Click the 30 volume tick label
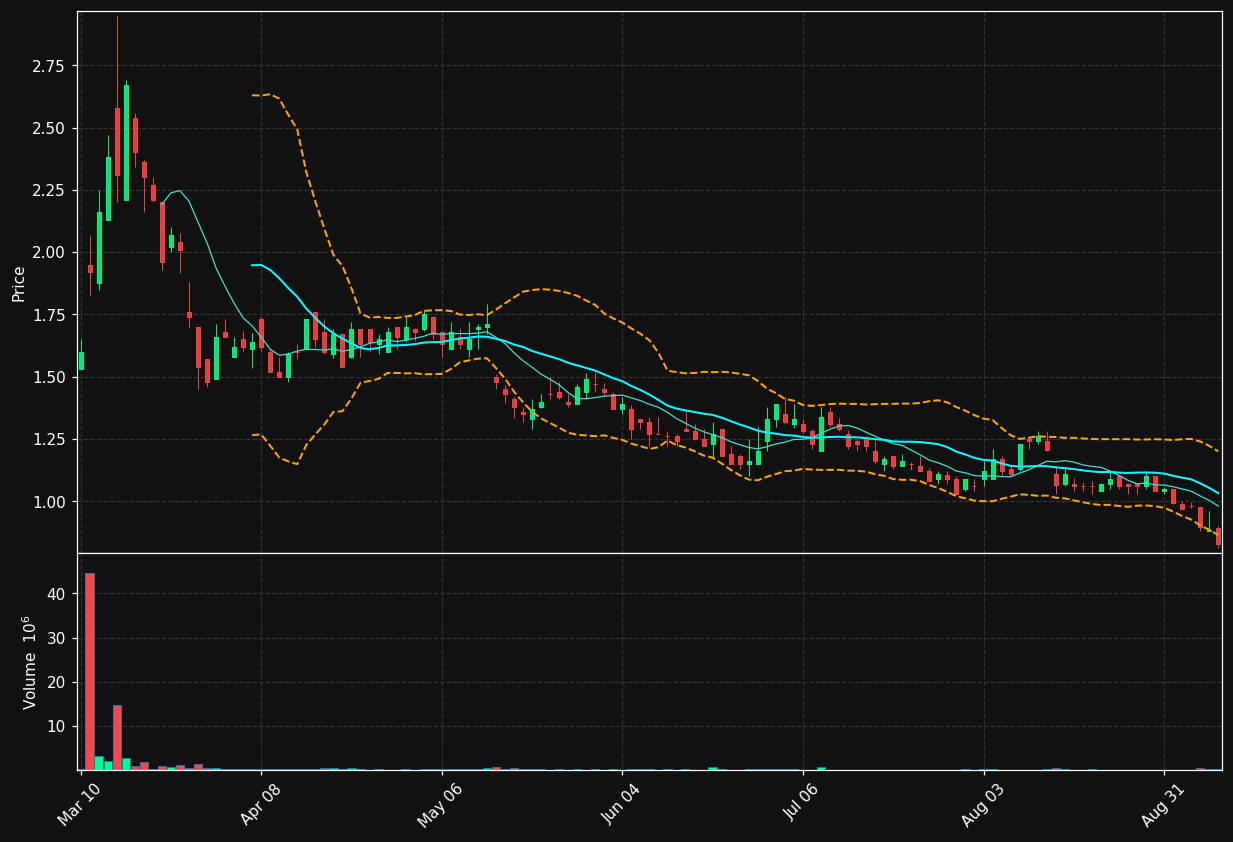 [x=56, y=638]
